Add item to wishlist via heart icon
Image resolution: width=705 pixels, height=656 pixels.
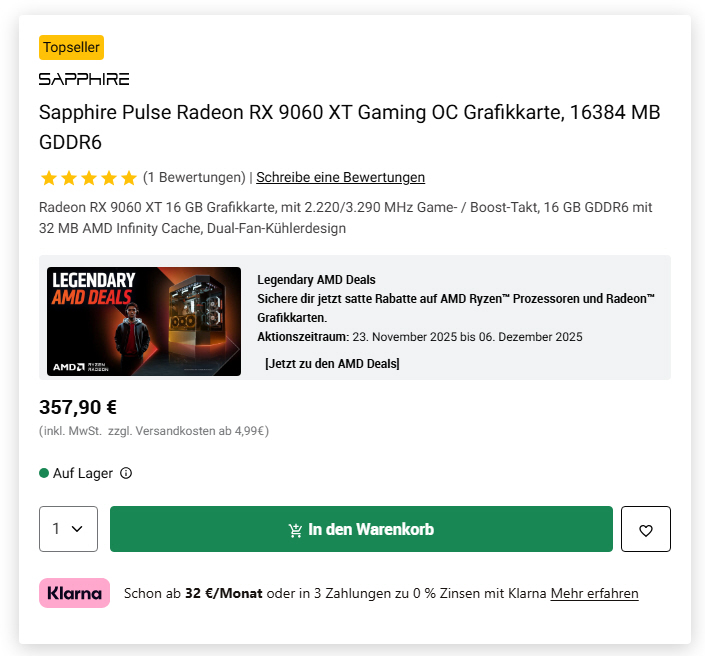[x=646, y=529]
